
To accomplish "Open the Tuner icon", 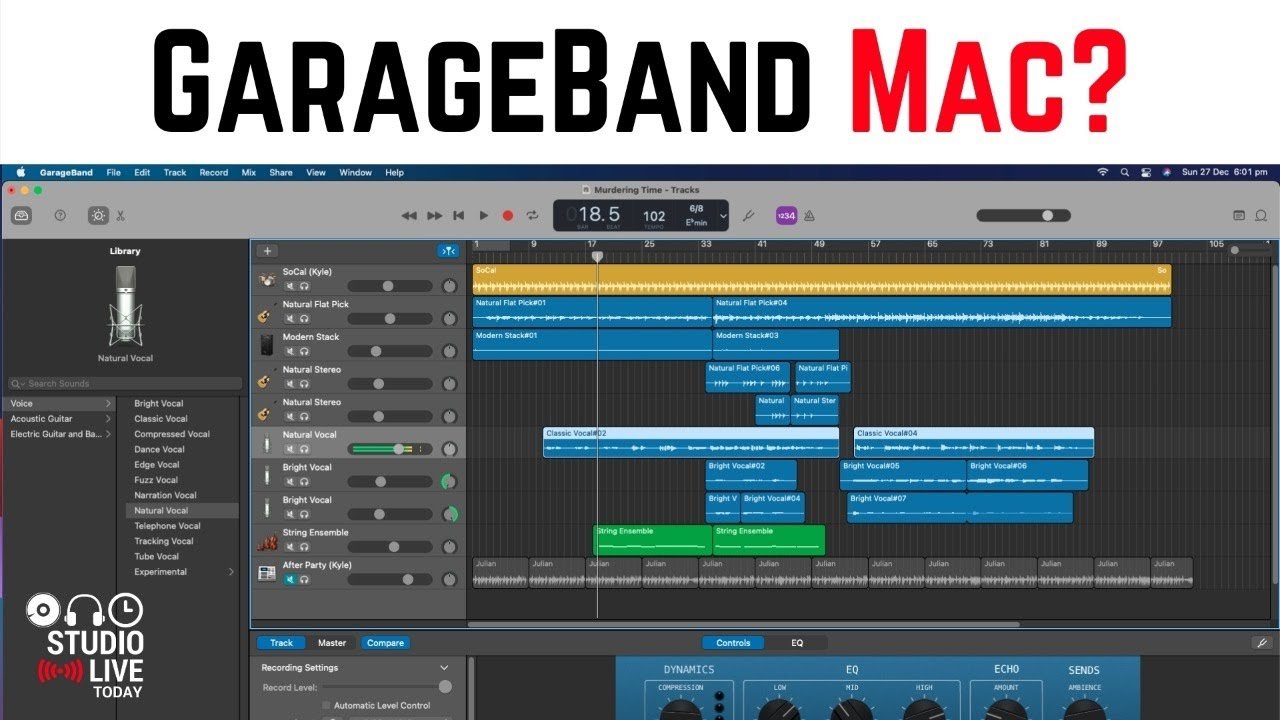I will [748, 215].
